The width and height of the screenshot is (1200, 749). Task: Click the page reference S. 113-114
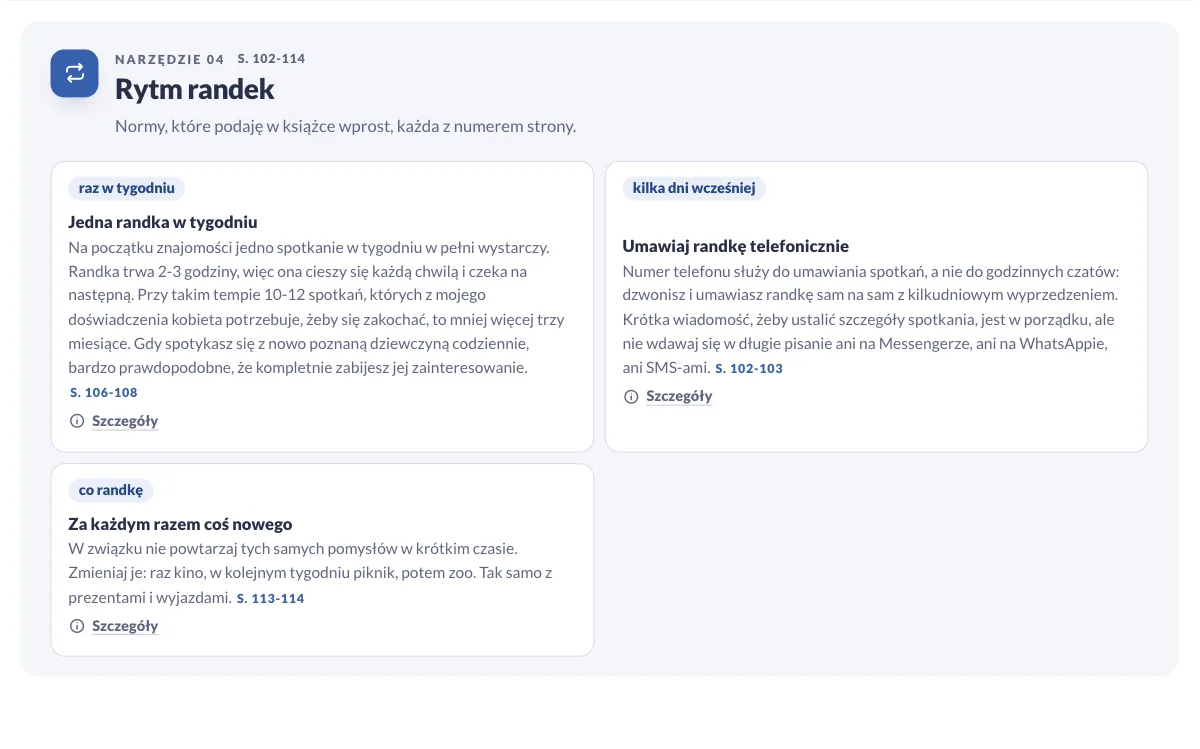point(270,598)
